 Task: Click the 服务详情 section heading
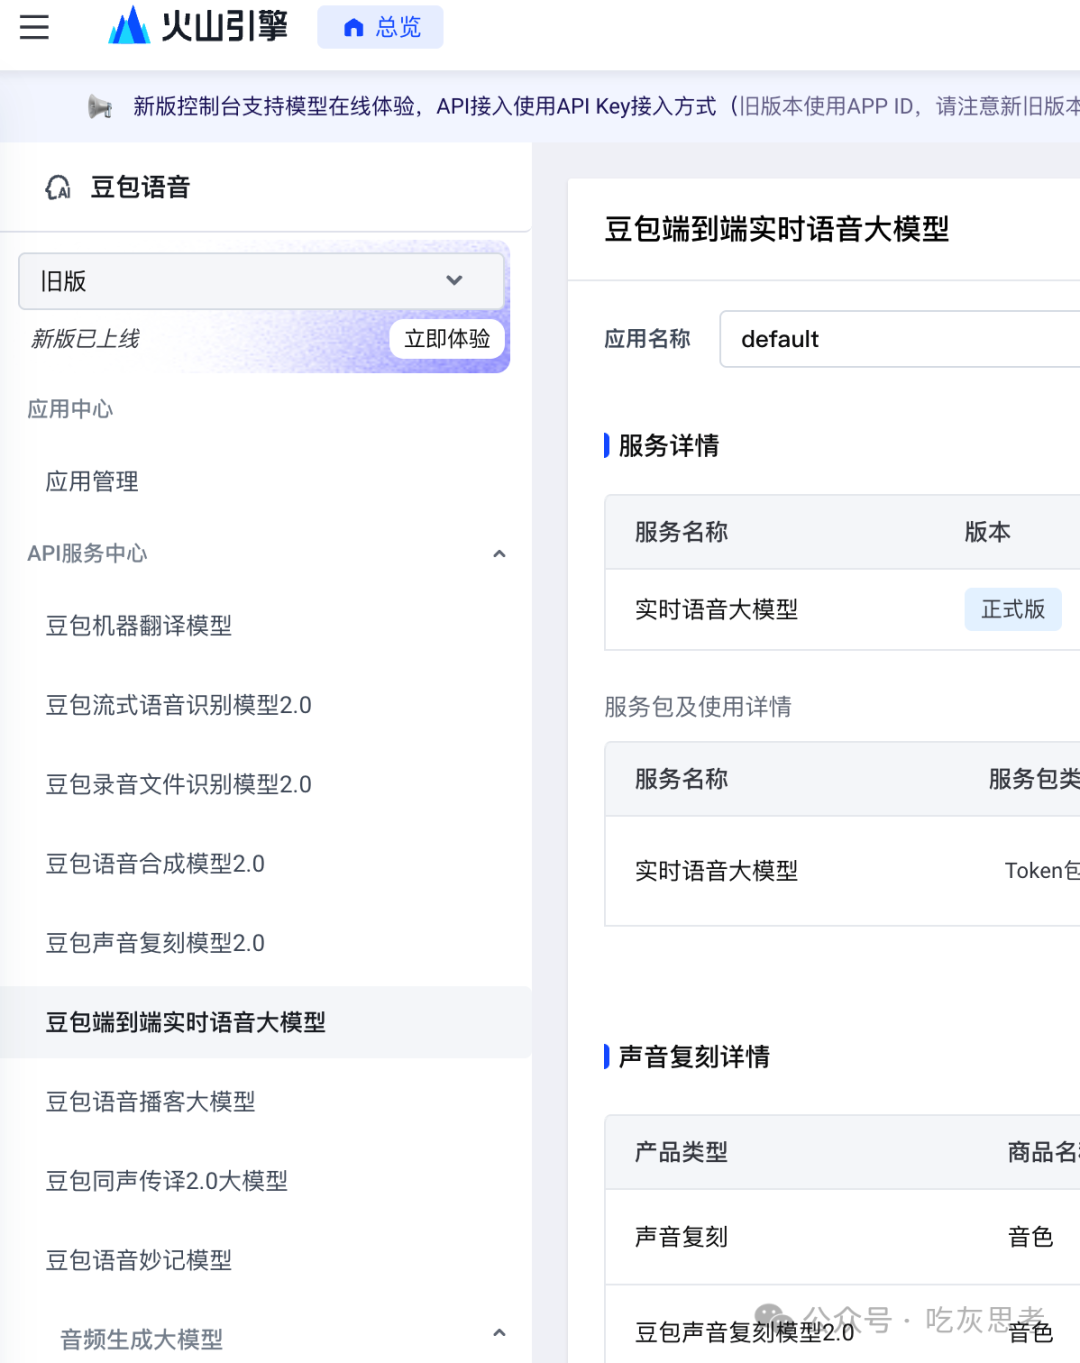pyautogui.click(x=668, y=446)
